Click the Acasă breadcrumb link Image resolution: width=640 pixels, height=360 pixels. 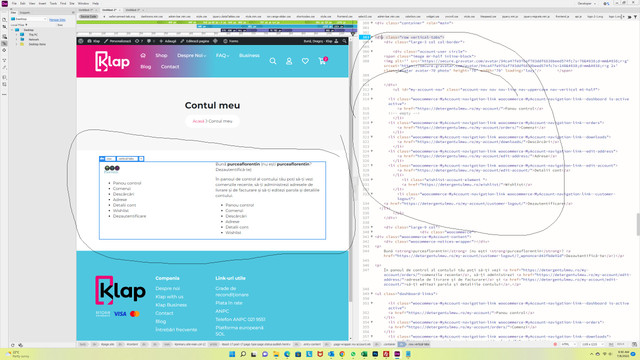[198, 121]
